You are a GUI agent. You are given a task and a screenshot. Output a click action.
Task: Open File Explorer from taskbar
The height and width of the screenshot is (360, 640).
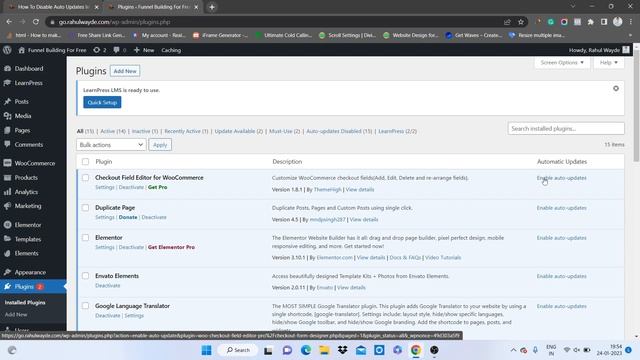(324, 350)
